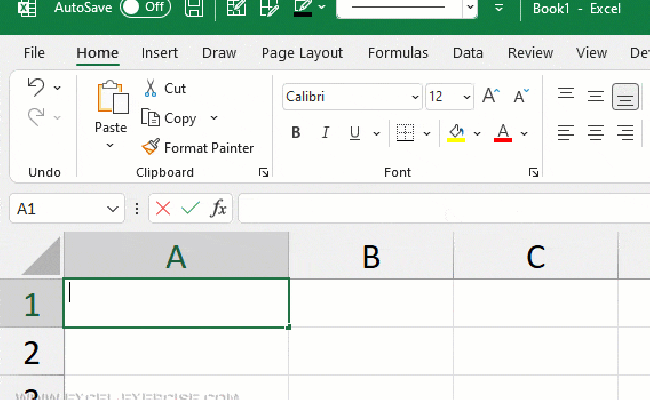The image size is (650, 400).
Task: Select column A header
Action: [x=177, y=256]
